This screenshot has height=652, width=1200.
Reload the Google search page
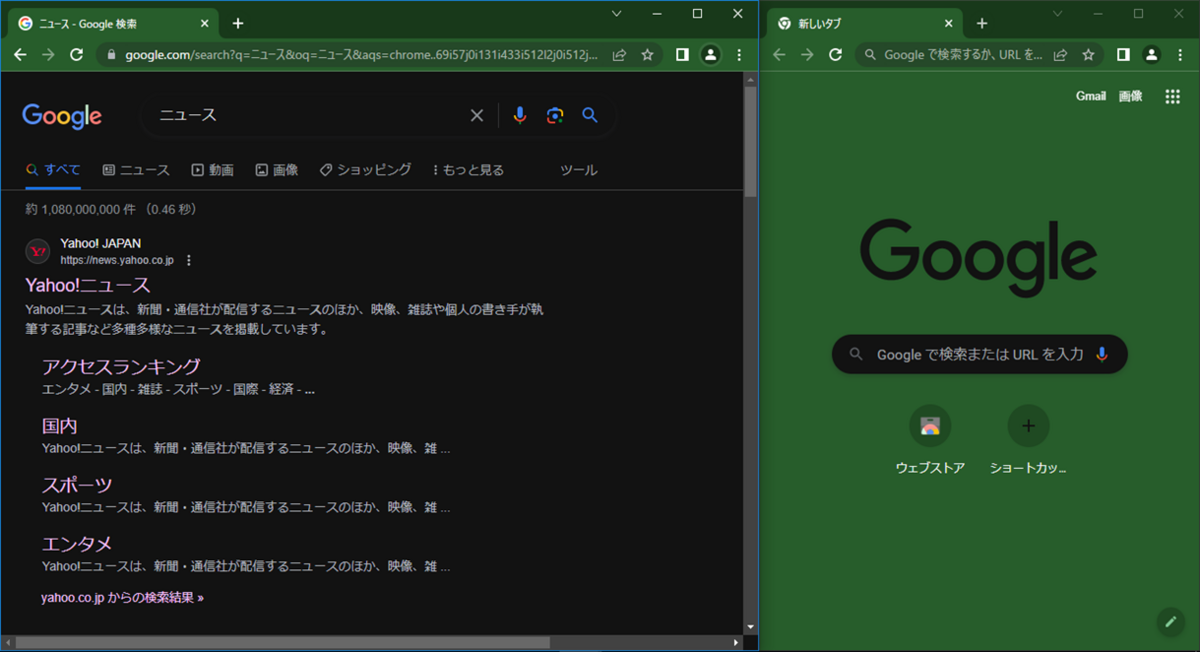pos(76,55)
